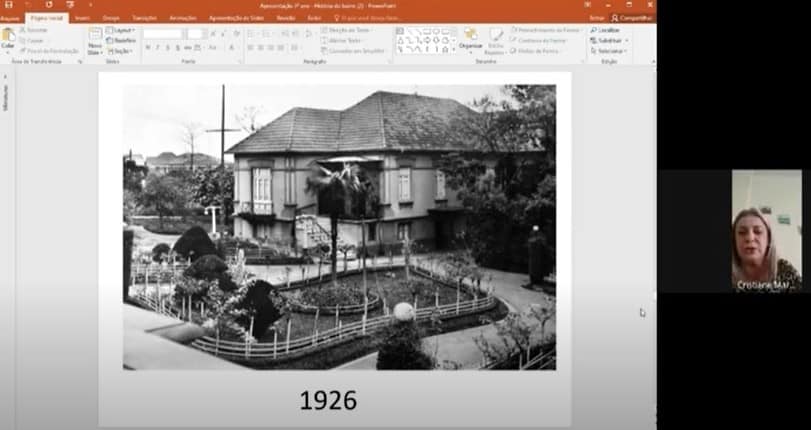Click the Font Color A button
Image resolution: width=811 pixels, height=430 pixels.
[232, 48]
